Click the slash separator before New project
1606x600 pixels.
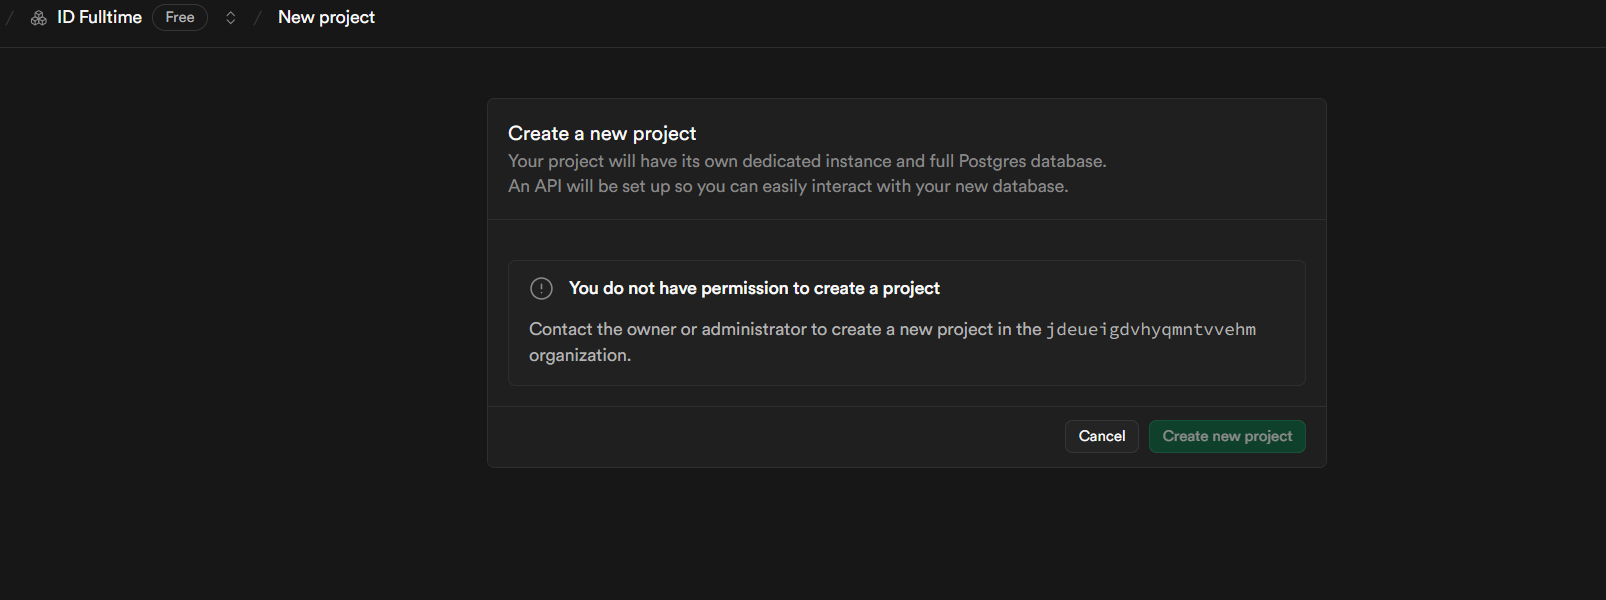click(257, 18)
